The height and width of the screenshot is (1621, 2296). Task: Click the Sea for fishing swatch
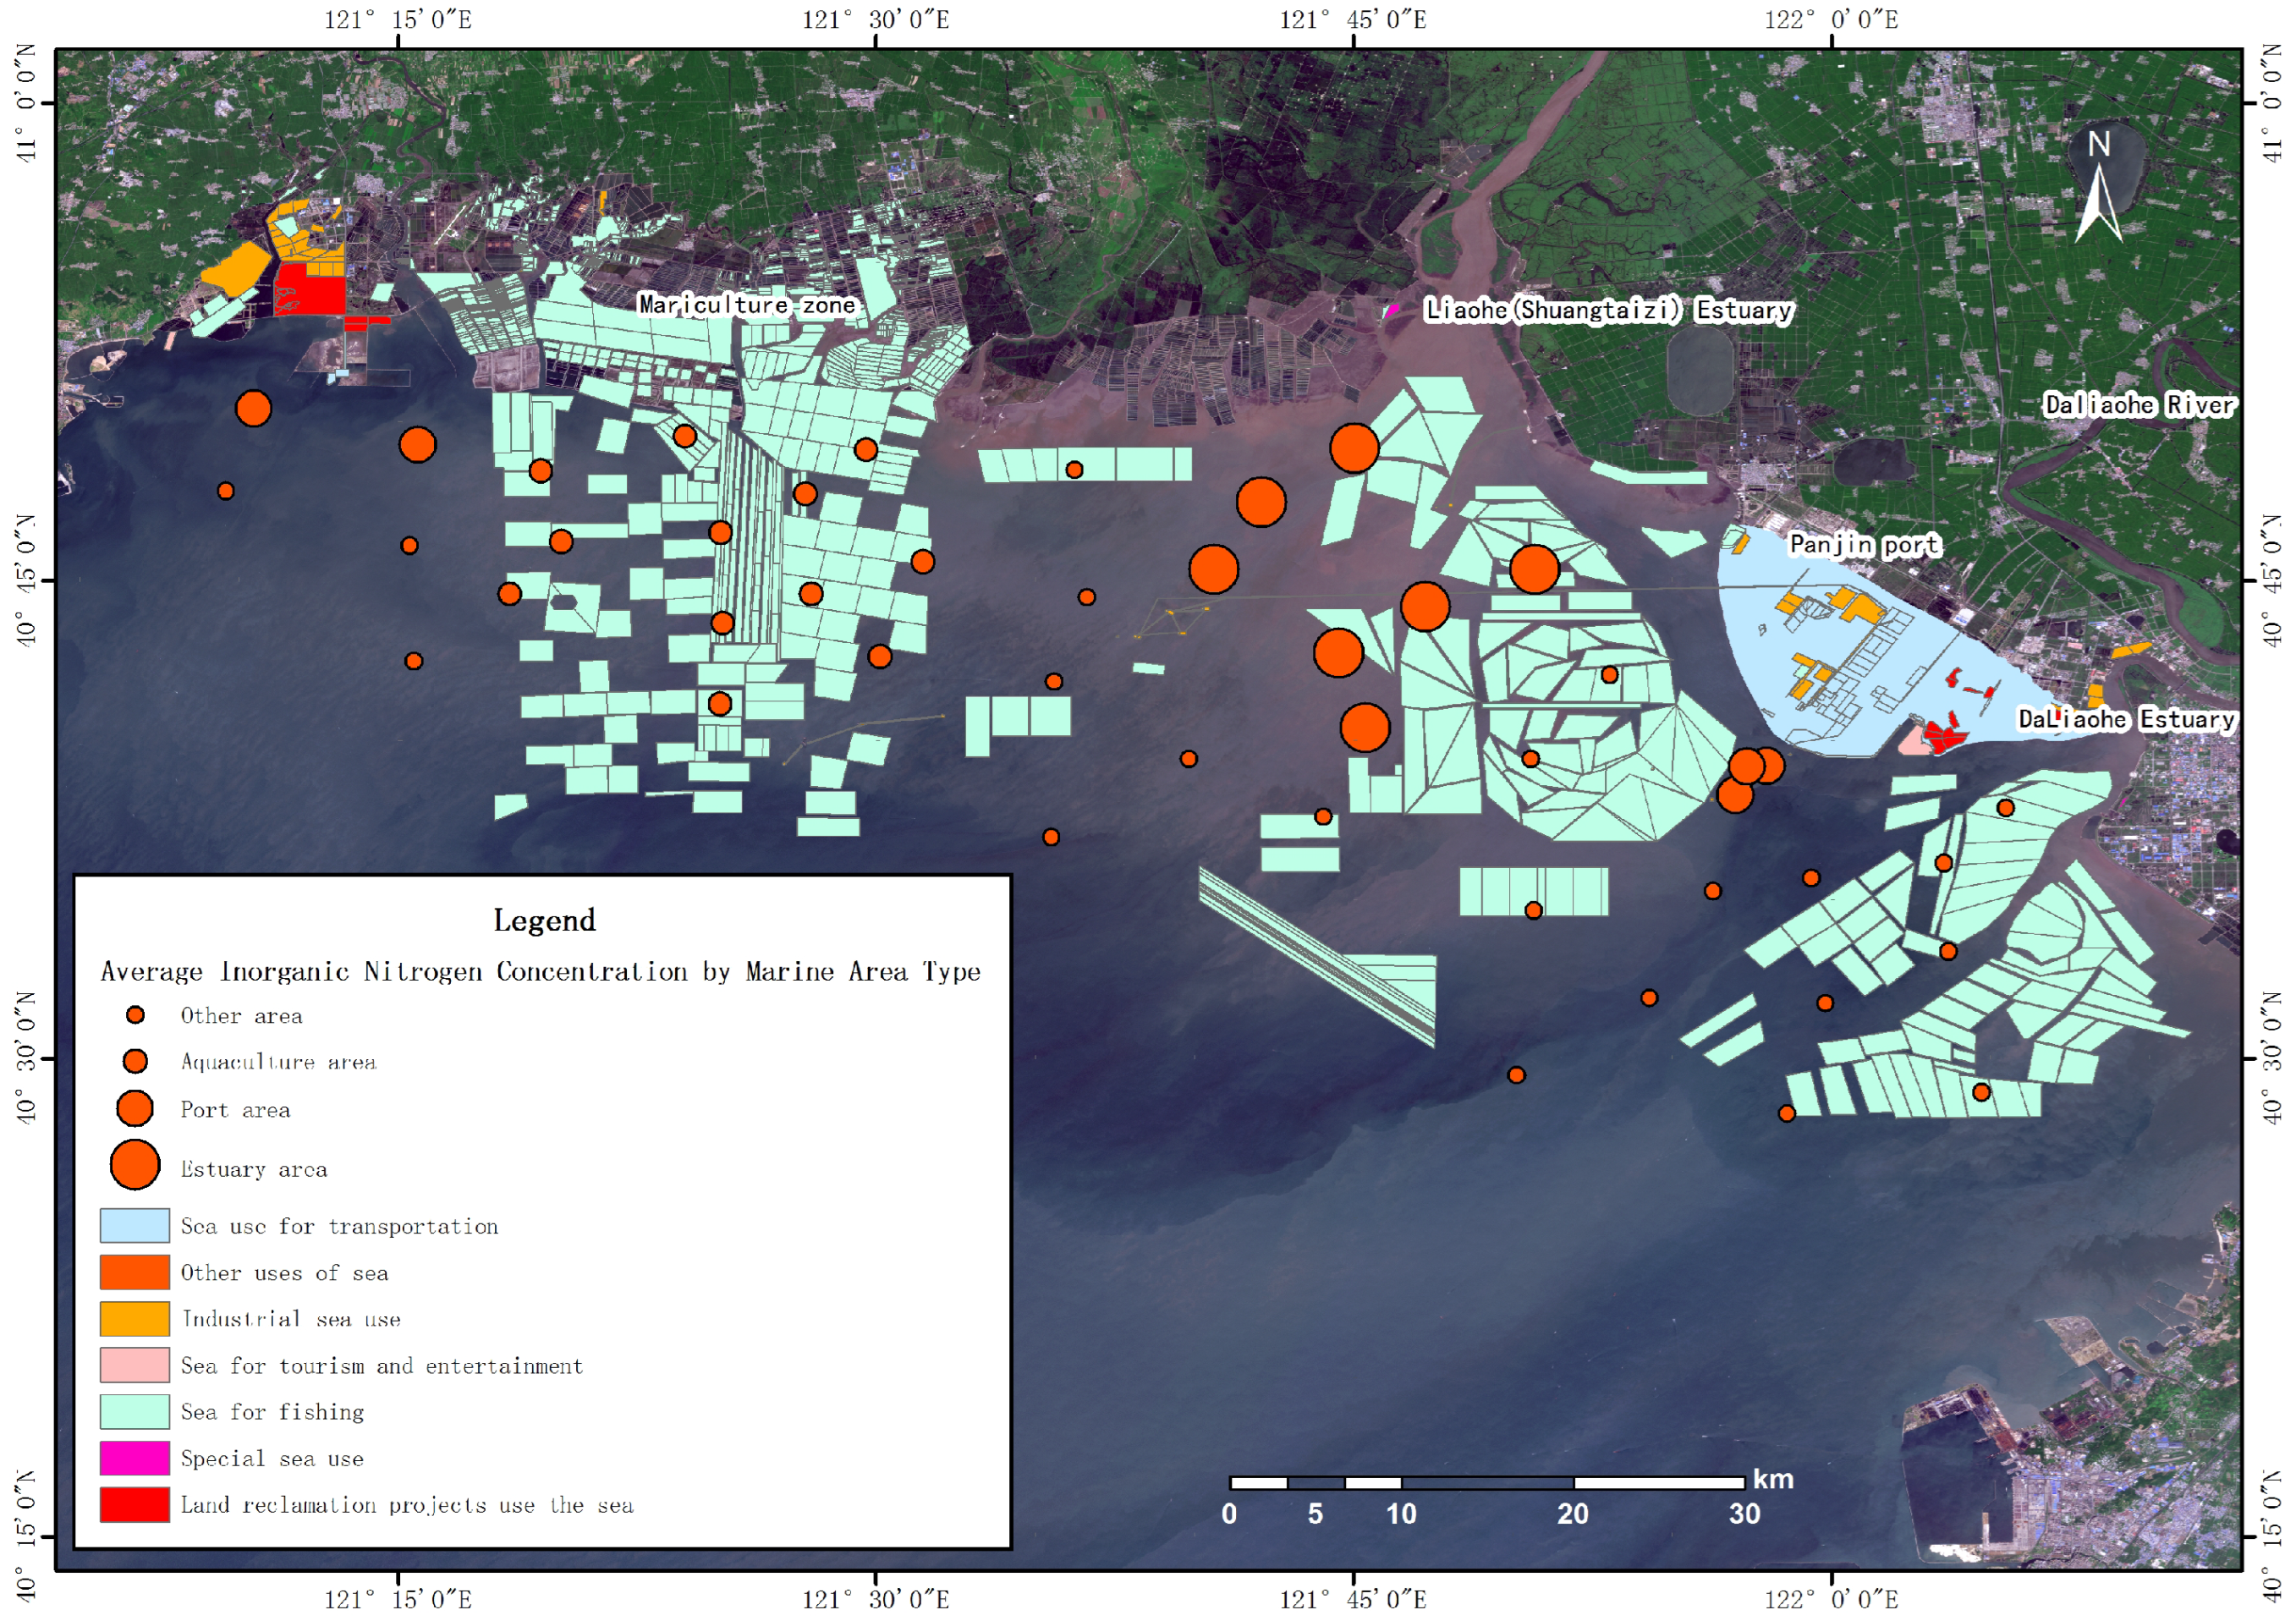tap(135, 1411)
